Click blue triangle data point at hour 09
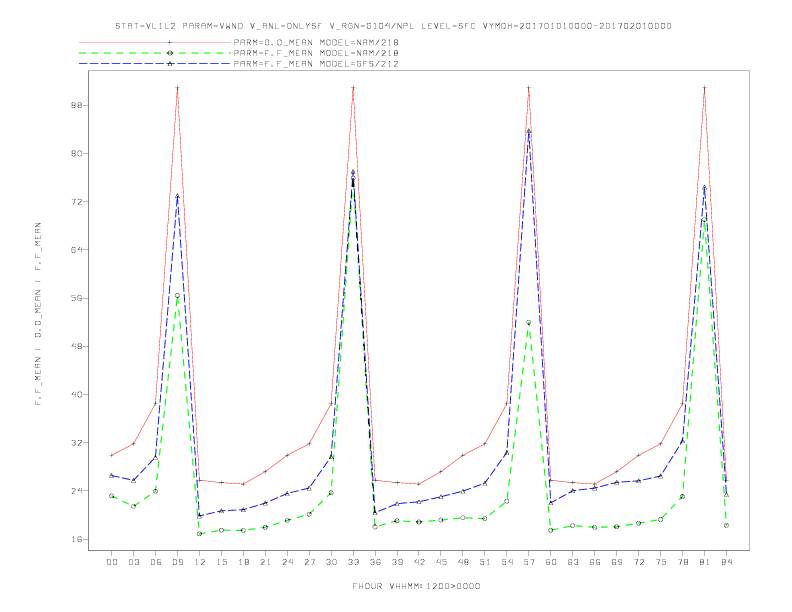The height and width of the screenshot is (612, 792). [x=177, y=196]
